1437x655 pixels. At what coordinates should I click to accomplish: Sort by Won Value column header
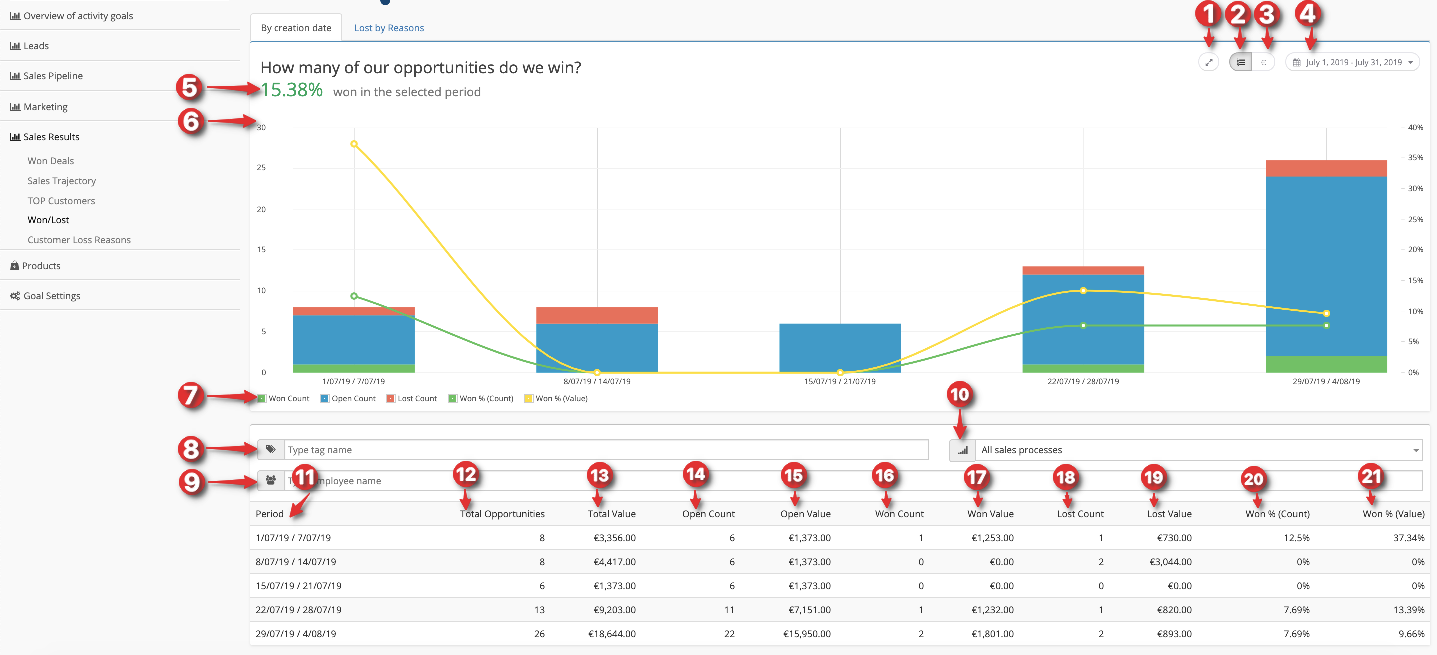click(990, 514)
